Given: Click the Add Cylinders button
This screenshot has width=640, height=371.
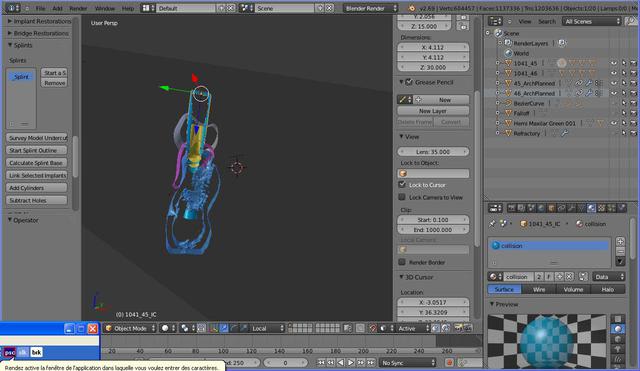Looking at the screenshot, I should point(37,188).
